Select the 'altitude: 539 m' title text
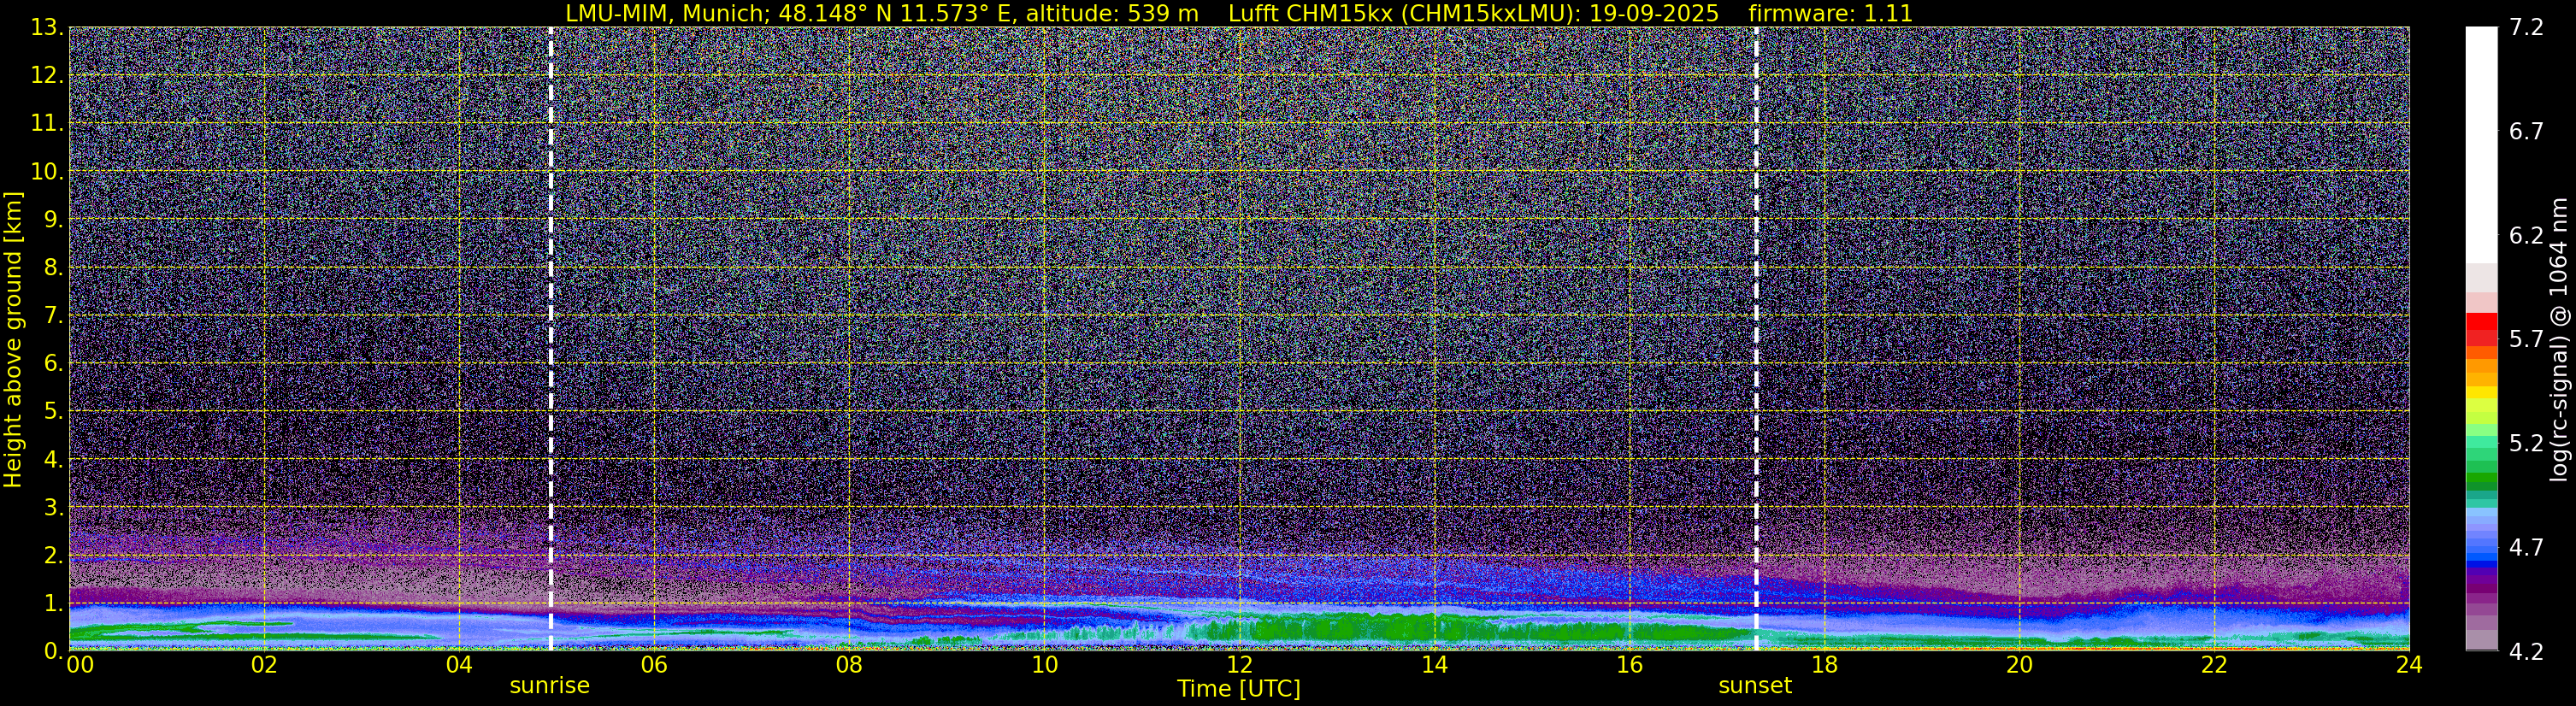 (1112, 14)
